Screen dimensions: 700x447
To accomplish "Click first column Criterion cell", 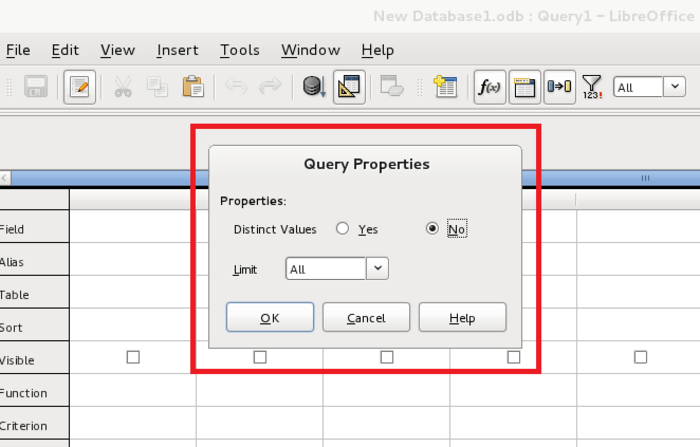I will tap(133, 423).
